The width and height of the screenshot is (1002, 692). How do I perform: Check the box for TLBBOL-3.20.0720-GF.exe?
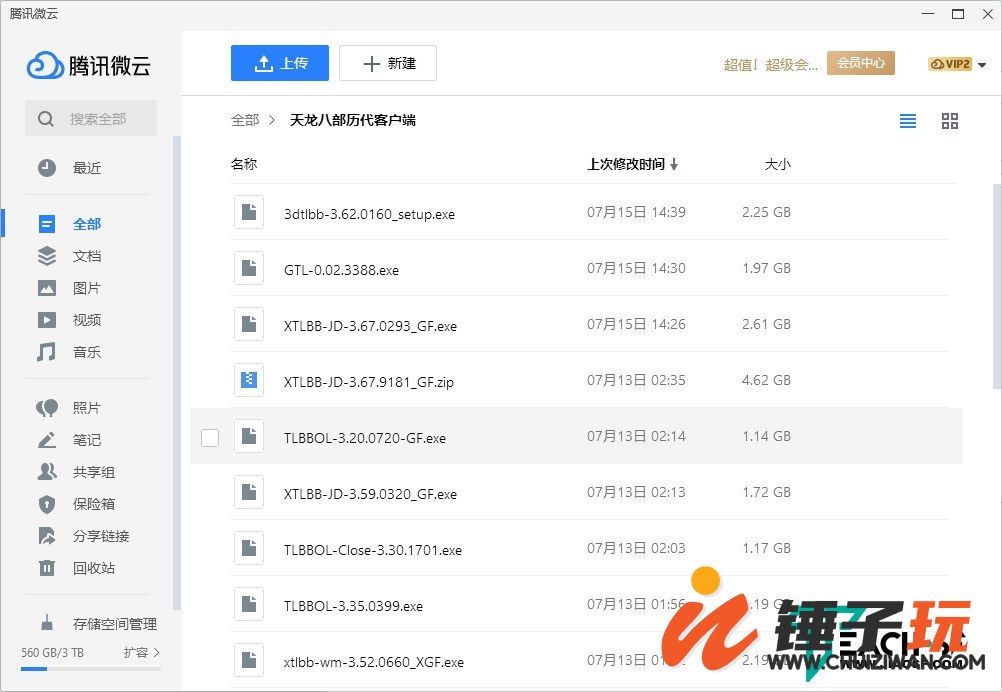click(210, 438)
